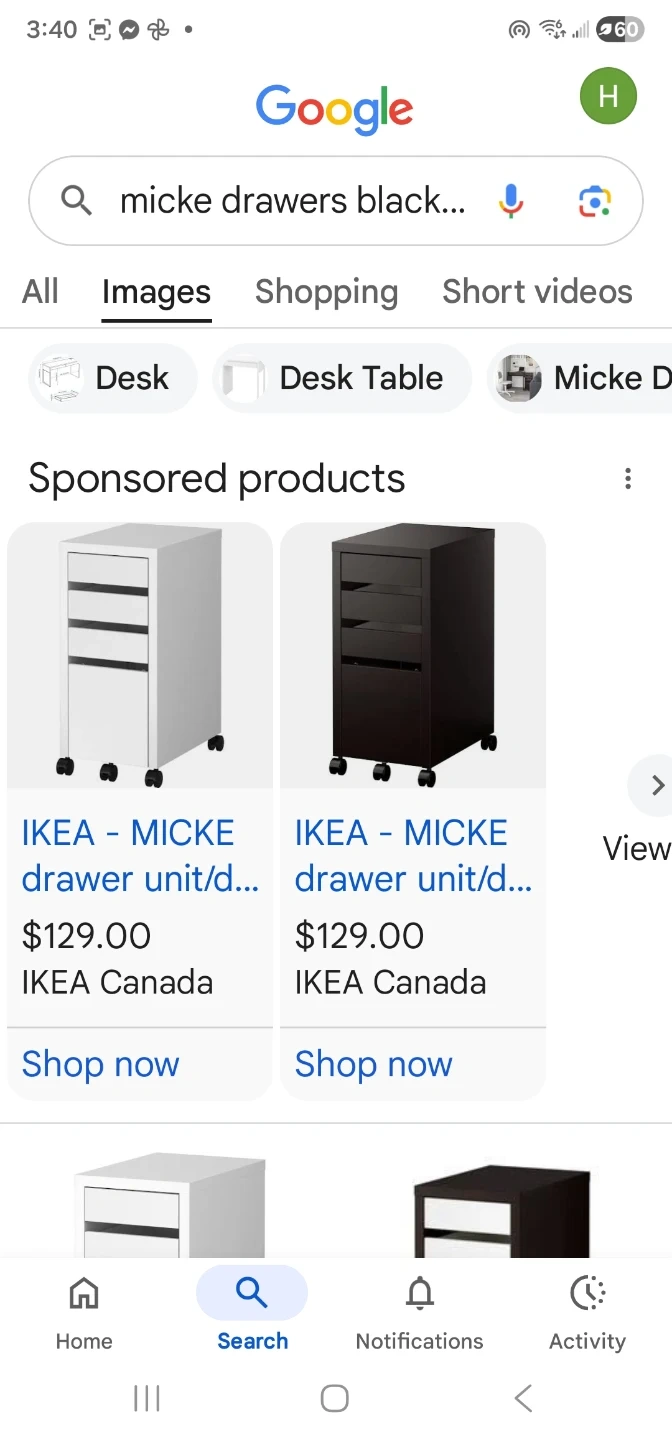Open the black MICKE drawer unit image

(x=413, y=655)
